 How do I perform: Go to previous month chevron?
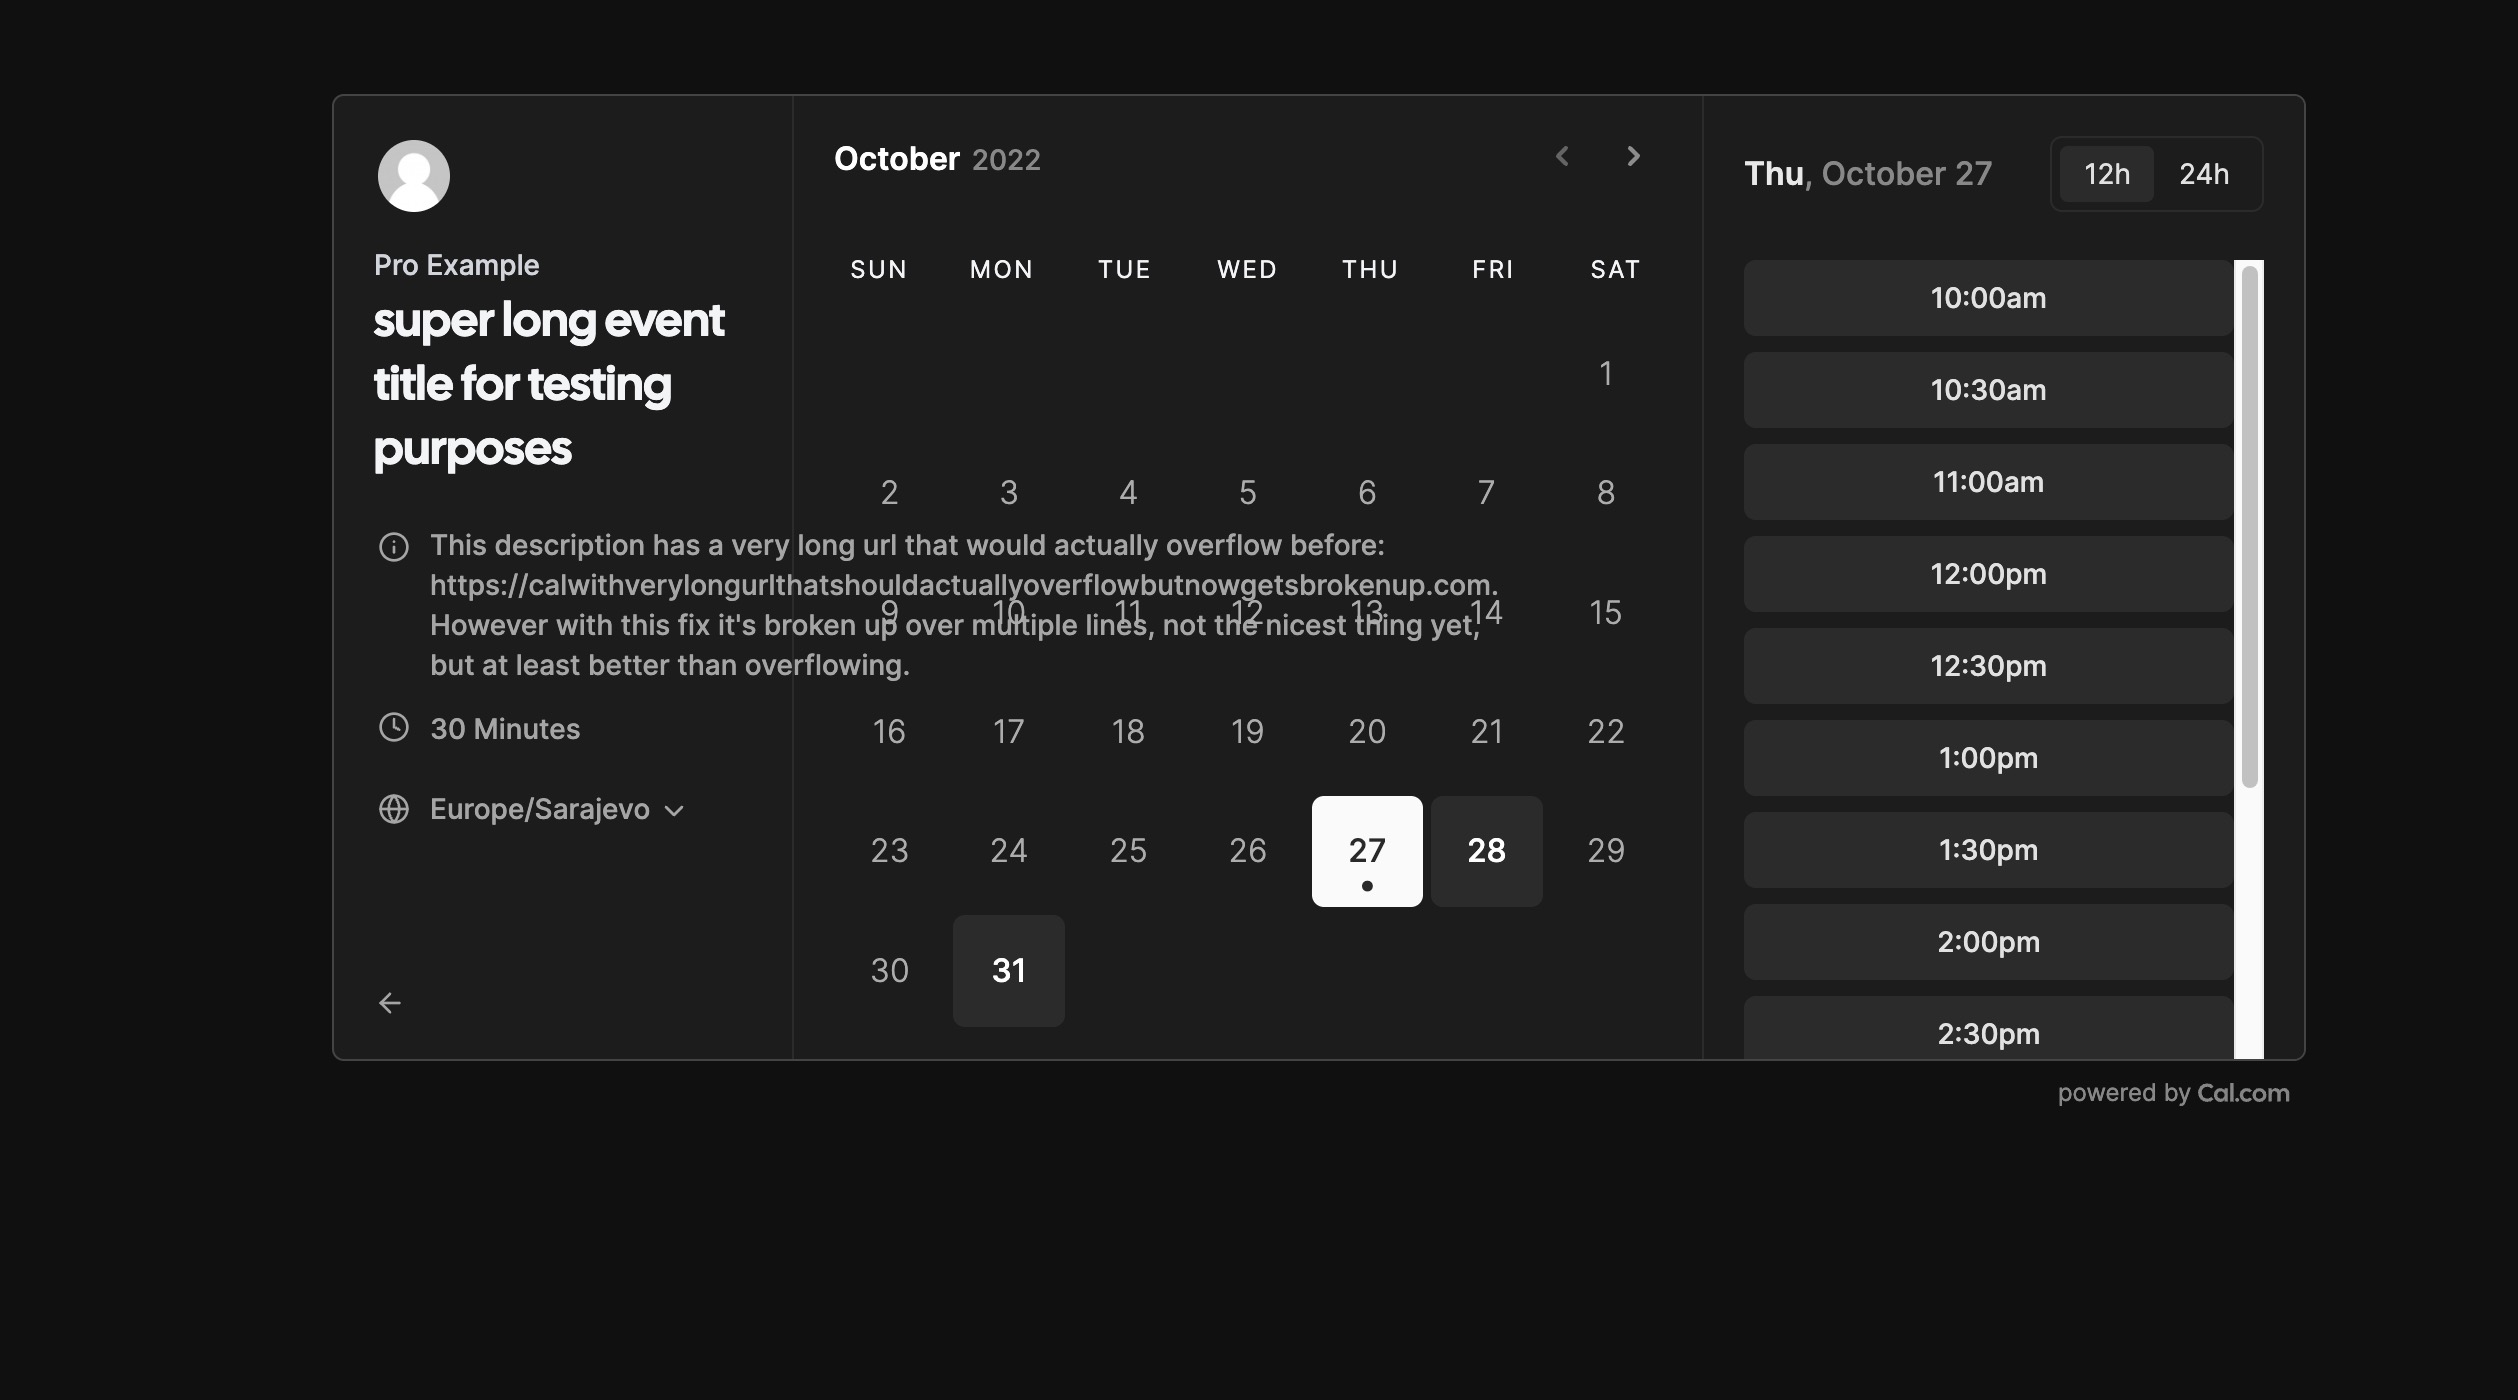[x=1562, y=156]
